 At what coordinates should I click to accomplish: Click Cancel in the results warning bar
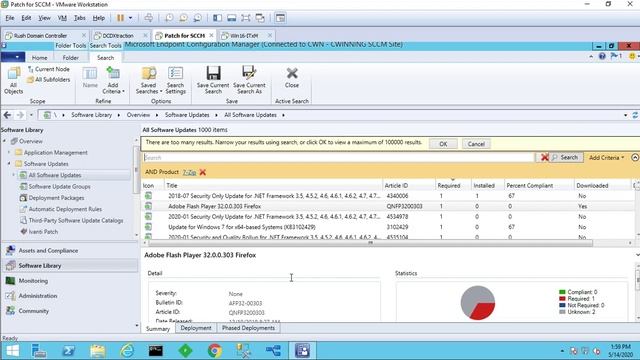click(x=476, y=144)
